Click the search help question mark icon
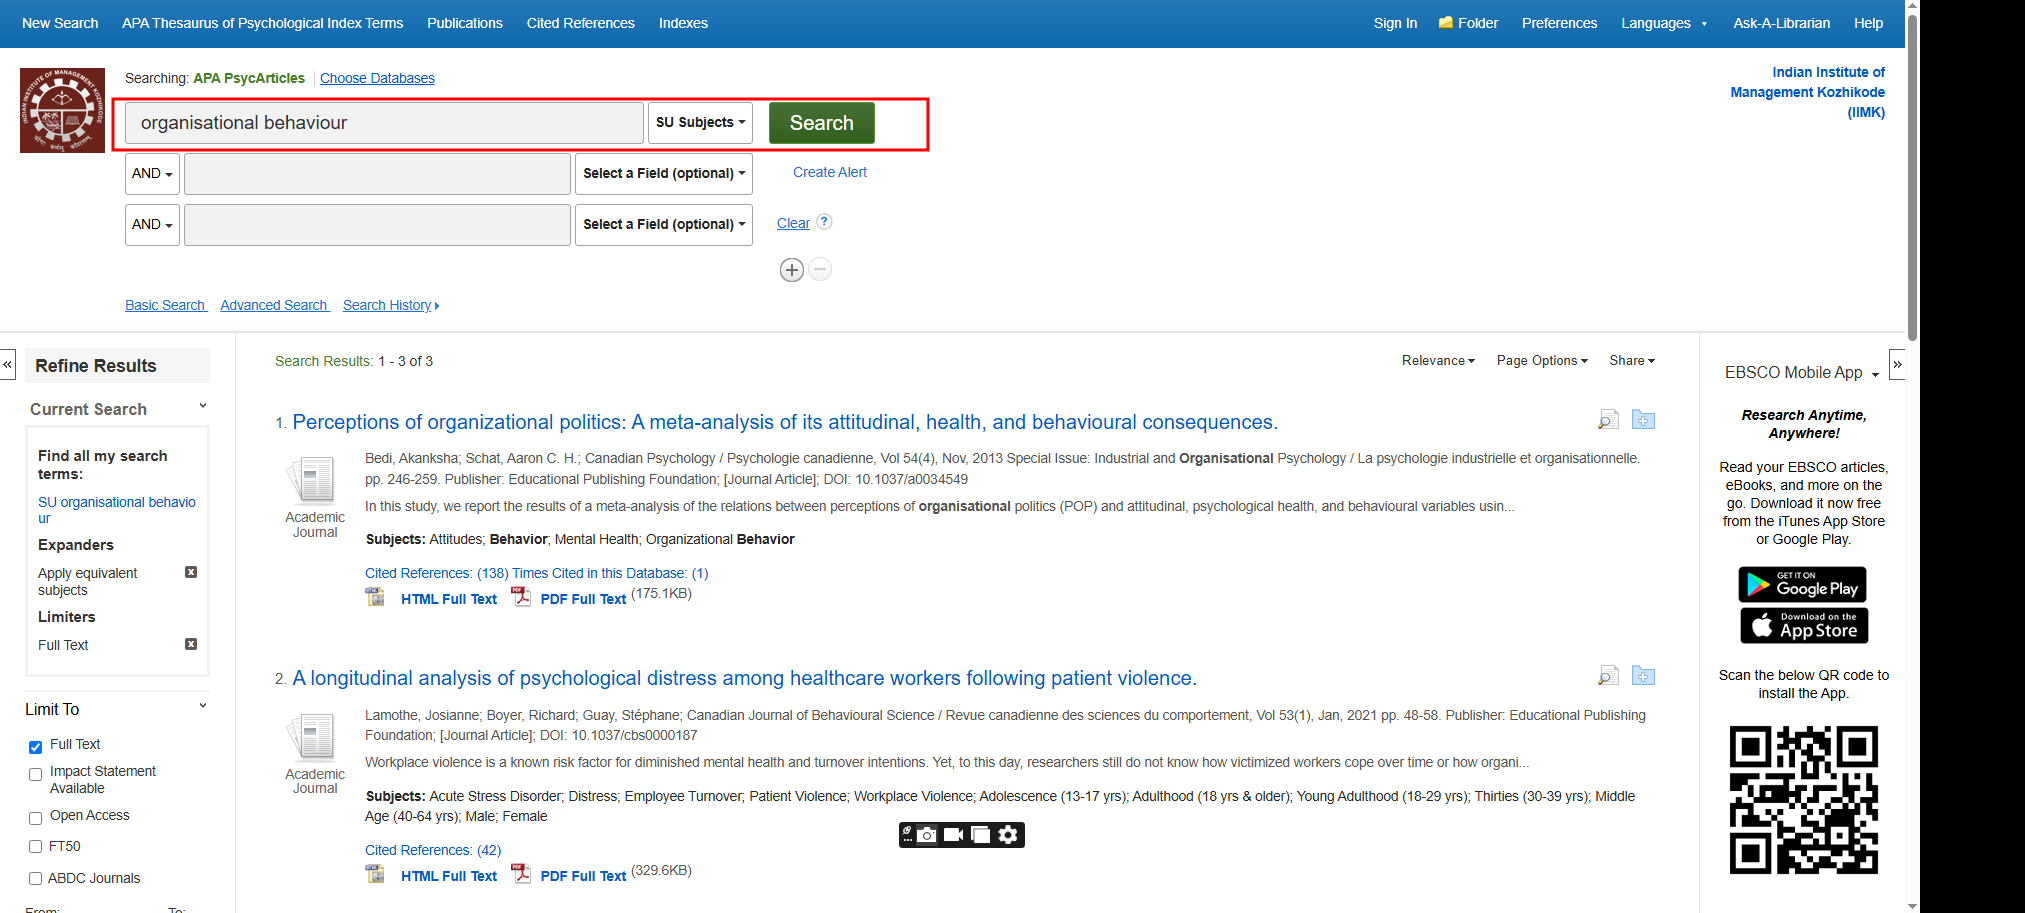 824,222
